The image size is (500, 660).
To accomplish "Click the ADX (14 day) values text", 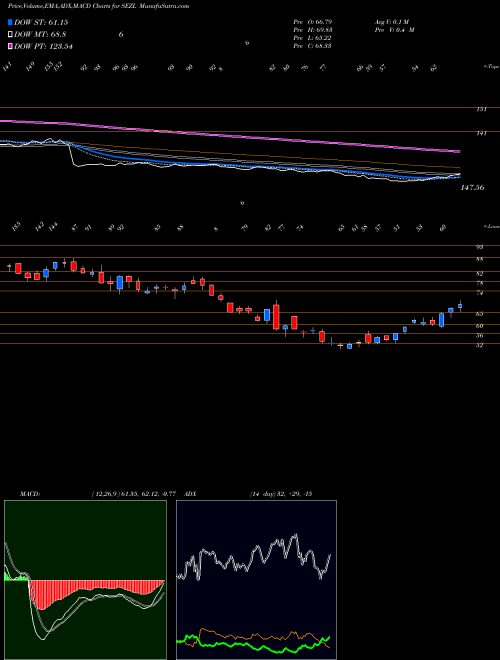I will (281, 494).
